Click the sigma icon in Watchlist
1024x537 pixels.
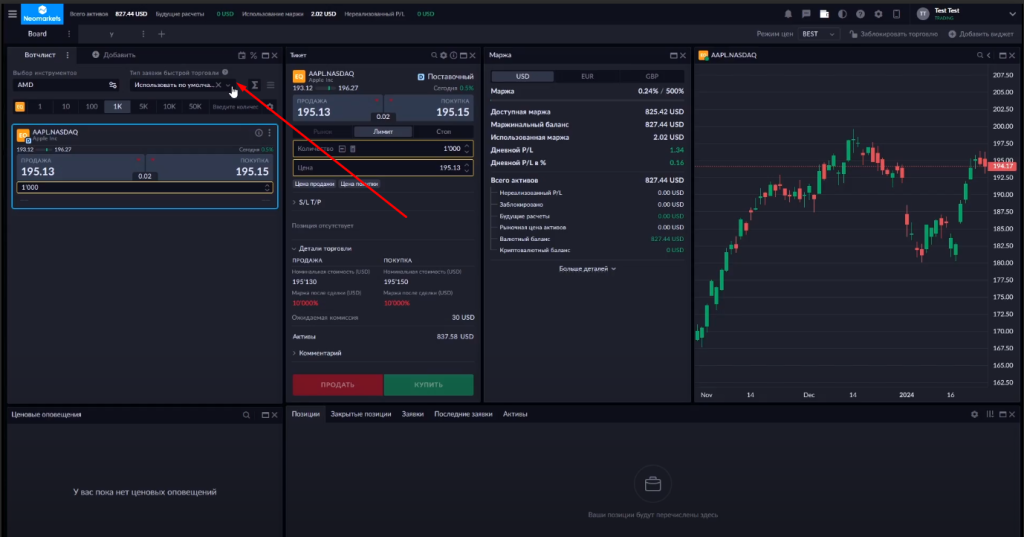click(x=255, y=85)
